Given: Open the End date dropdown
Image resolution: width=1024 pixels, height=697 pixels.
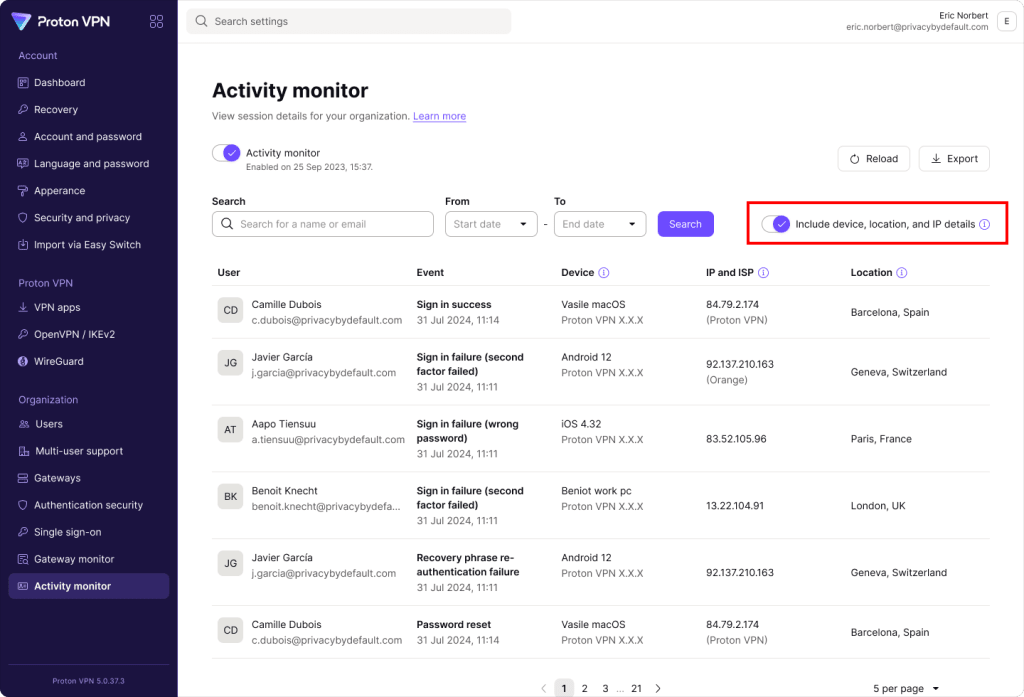Looking at the screenshot, I should click(x=600, y=224).
